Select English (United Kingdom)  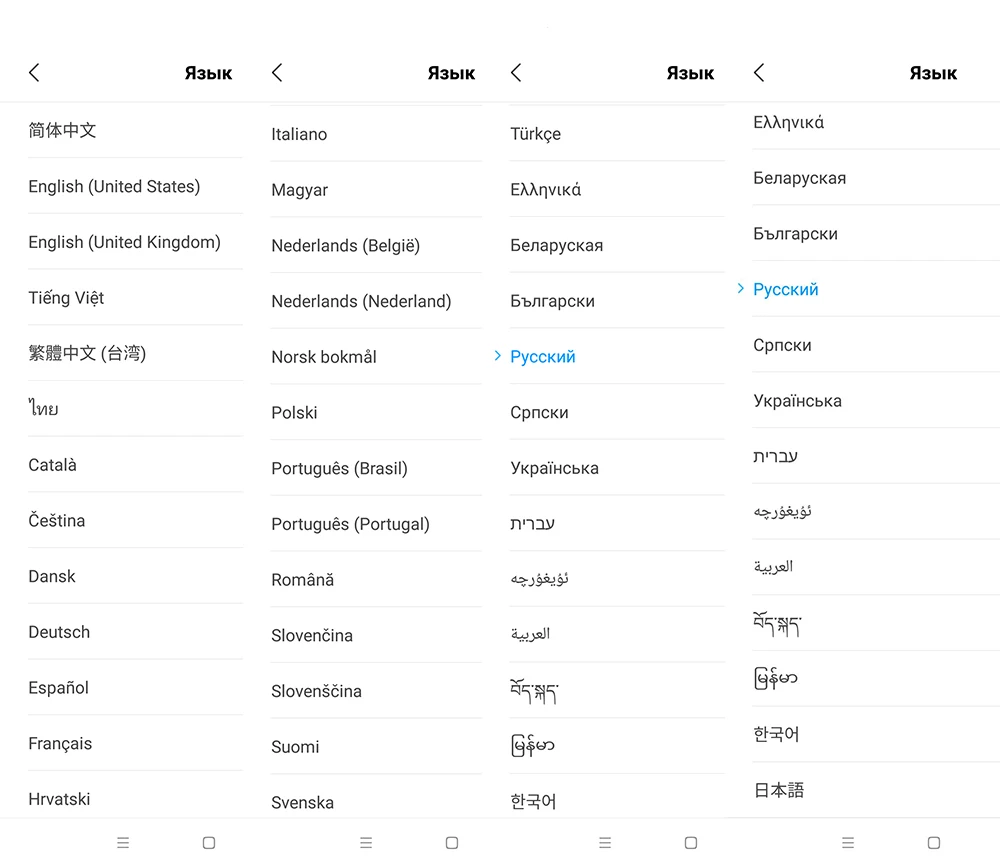(124, 242)
